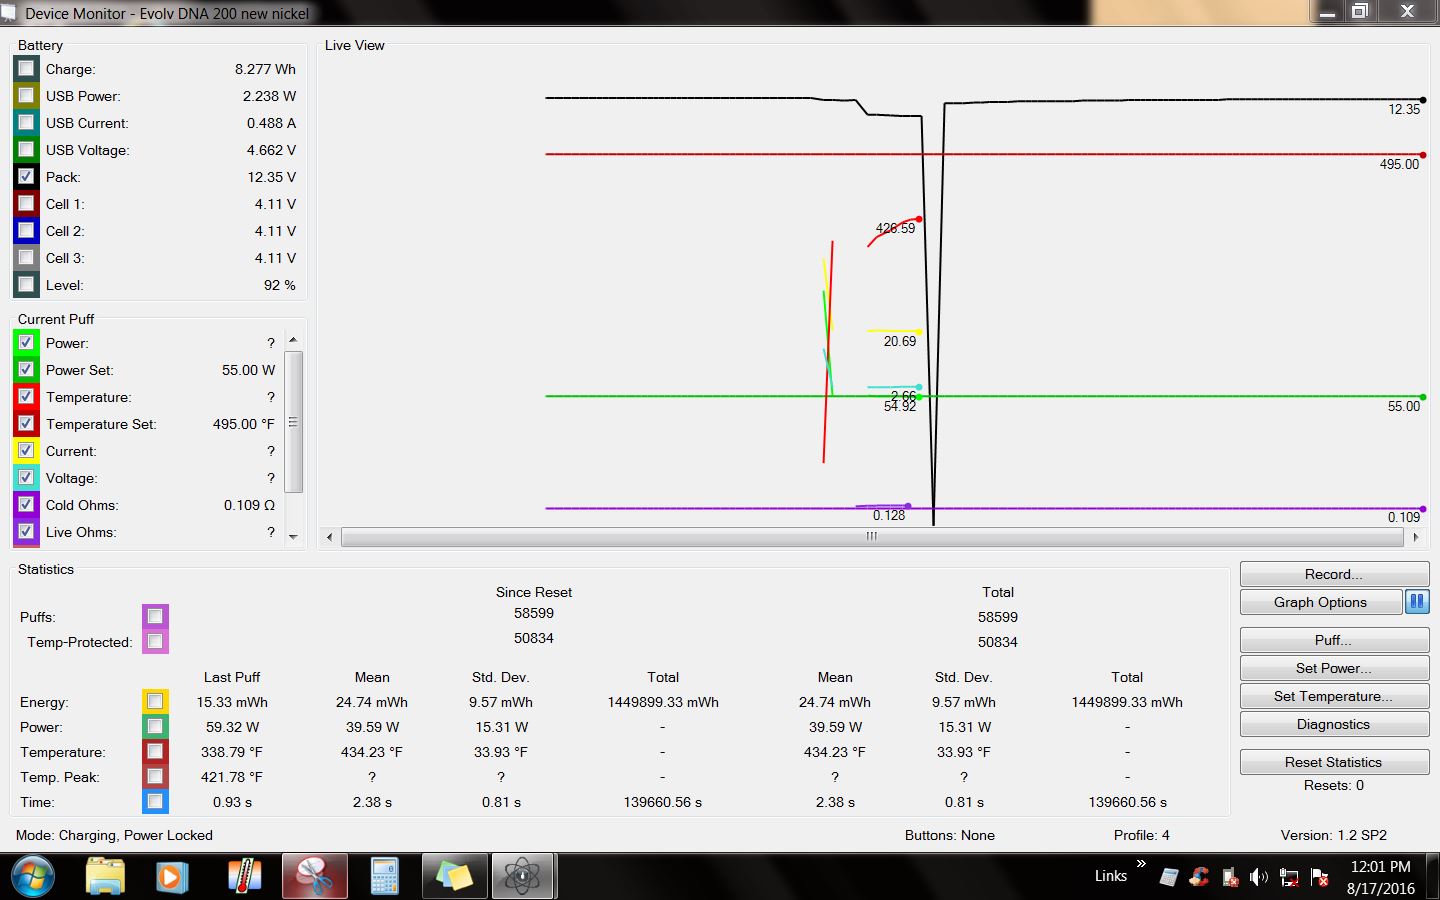
Task: Open the Graph Options menu
Action: pos(1319,602)
